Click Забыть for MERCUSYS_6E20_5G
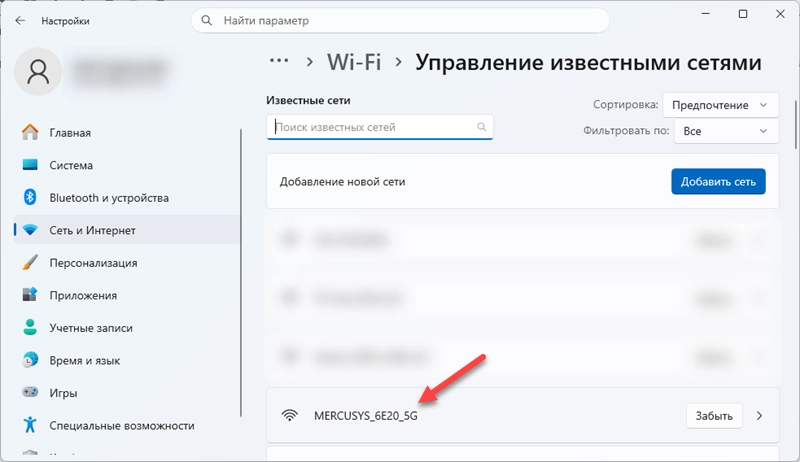The width and height of the screenshot is (800, 462). pyautogui.click(x=714, y=416)
